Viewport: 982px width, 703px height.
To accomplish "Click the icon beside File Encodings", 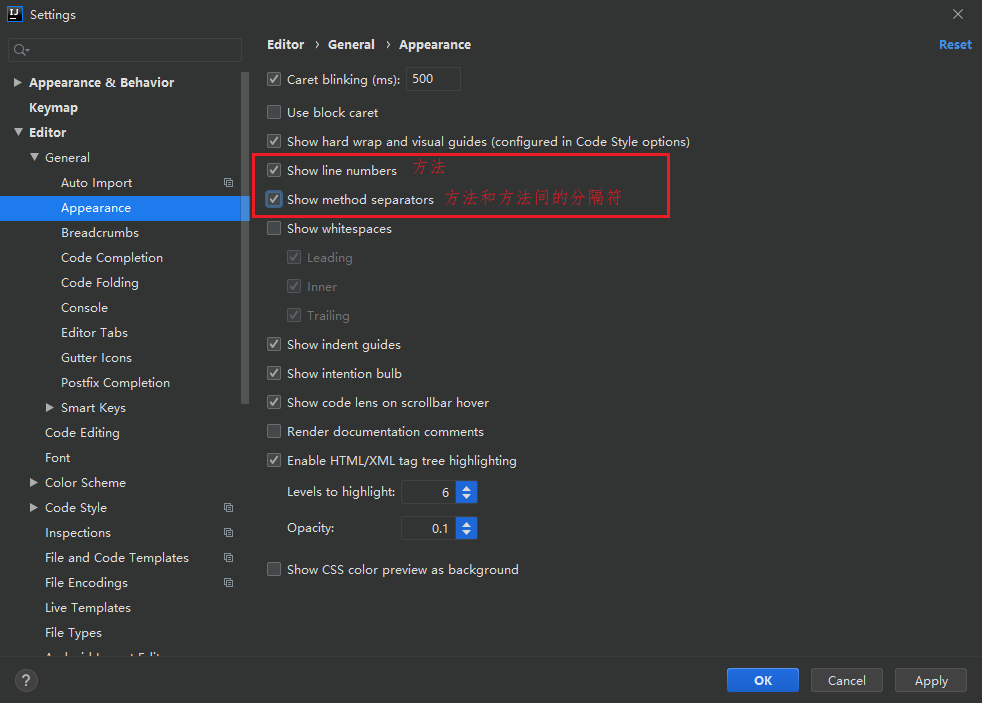I will click(x=228, y=583).
